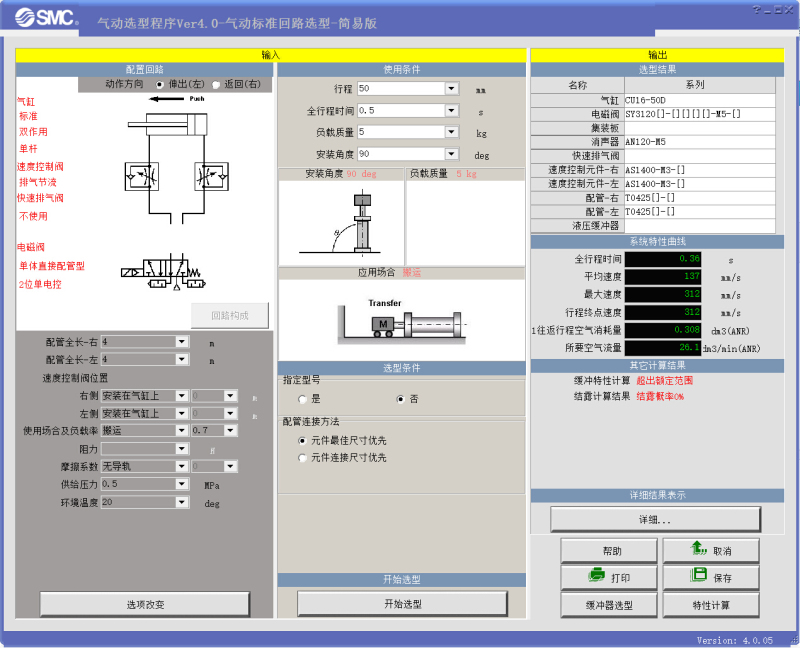The image size is (800, 648).
Task: Click the 供给压力 field 0.5
Action: (138, 484)
